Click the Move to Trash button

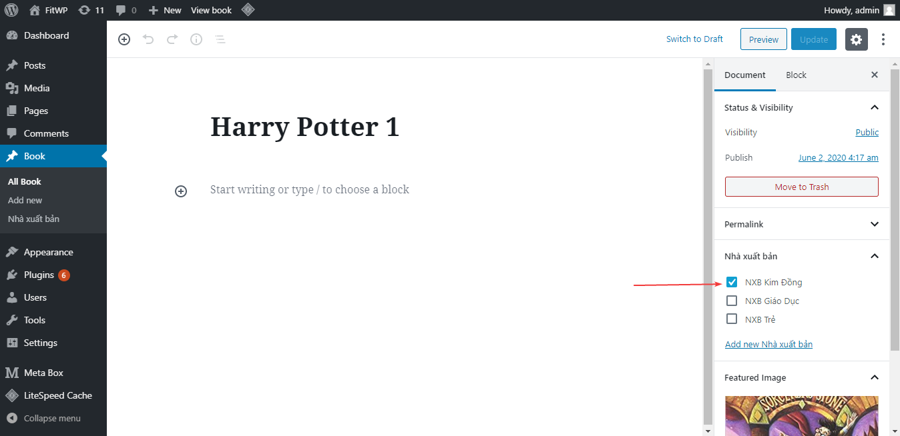point(801,187)
